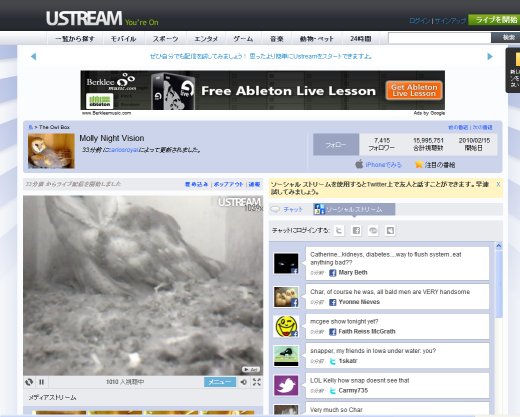
Task: Click the 埋め込み embed link
Action: [196, 184]
